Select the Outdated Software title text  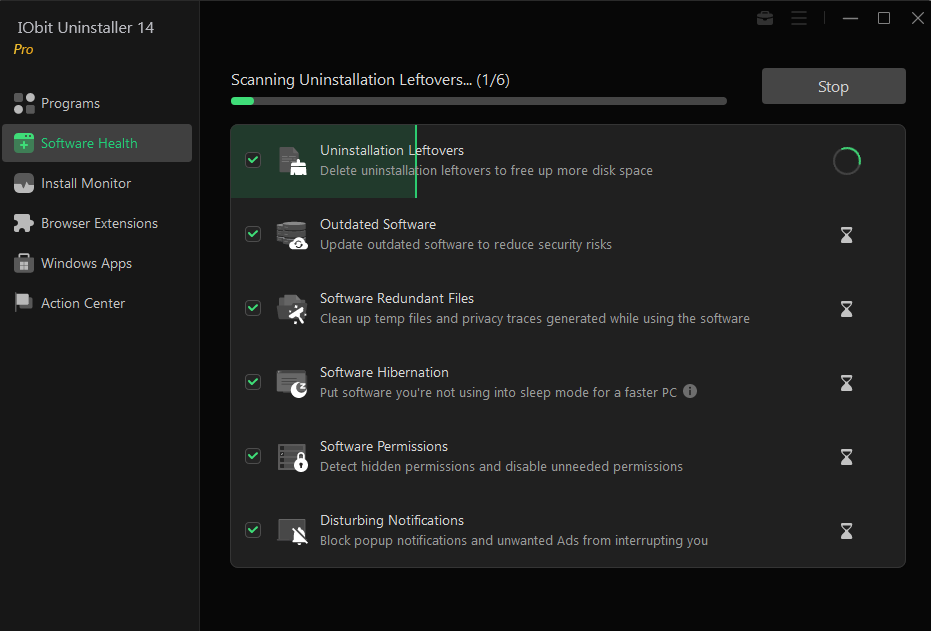pyautogui.click(x=378, y=224)
